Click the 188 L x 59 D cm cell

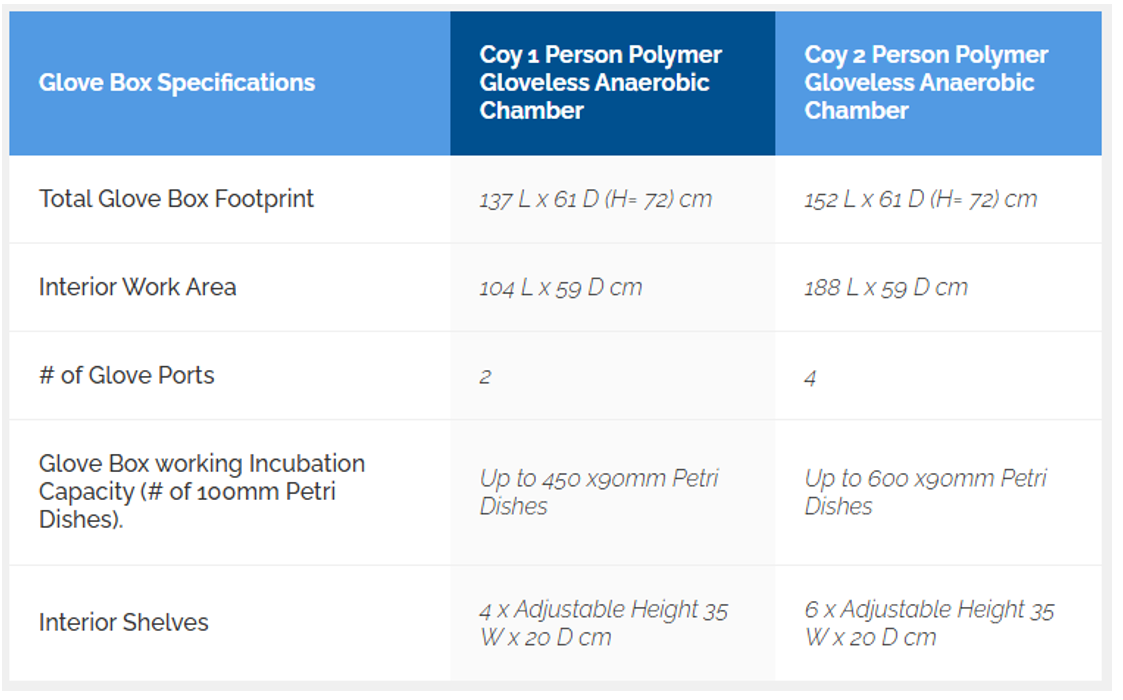[886, 288]
